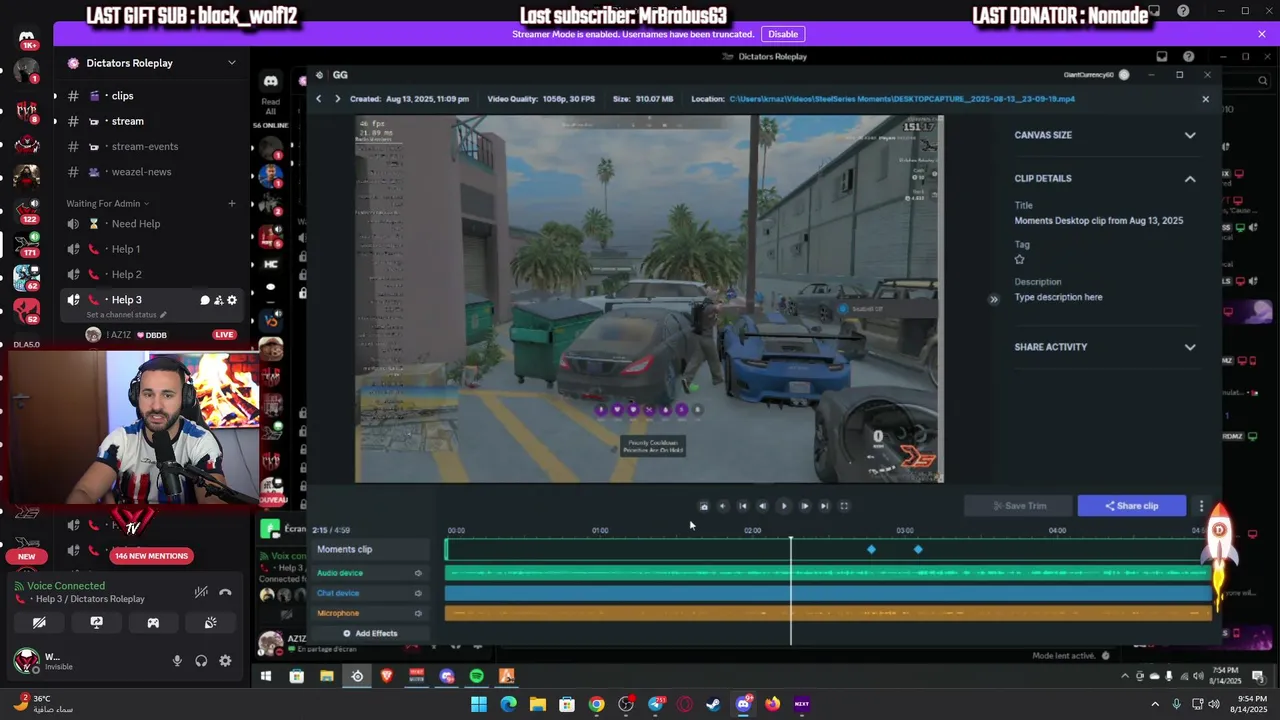Dismiss the Streamer Mode banner
Viewport: 1280px width, 720px height.
coord(1262,34)
